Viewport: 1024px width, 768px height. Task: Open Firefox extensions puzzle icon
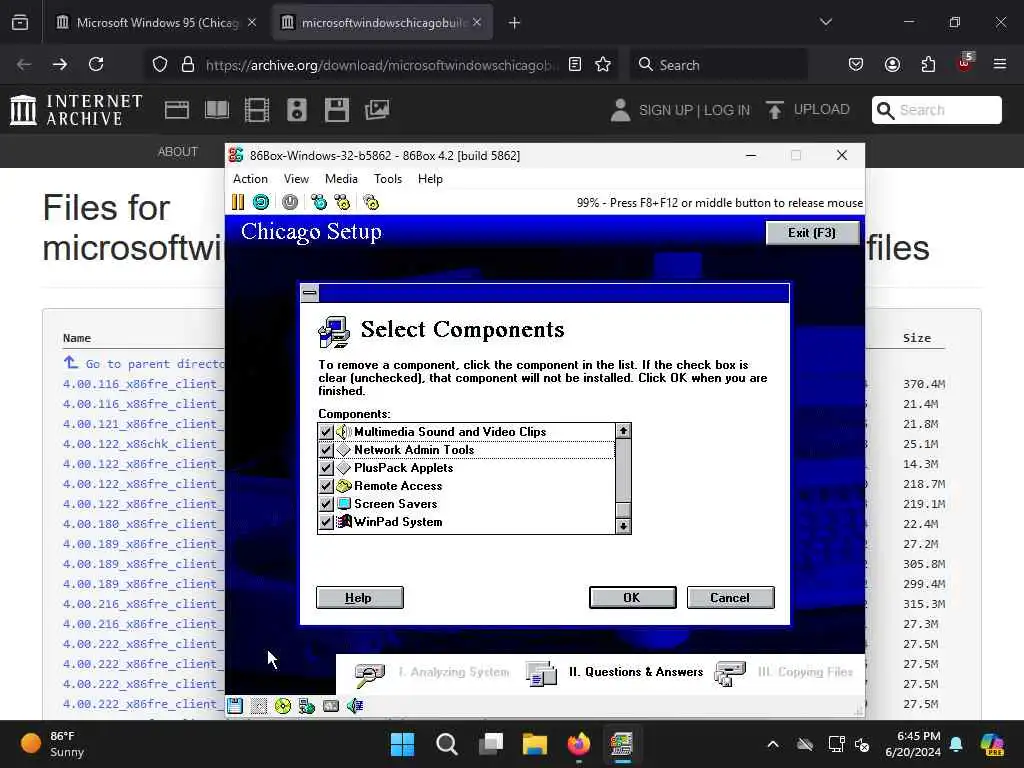tap(928, 64)
